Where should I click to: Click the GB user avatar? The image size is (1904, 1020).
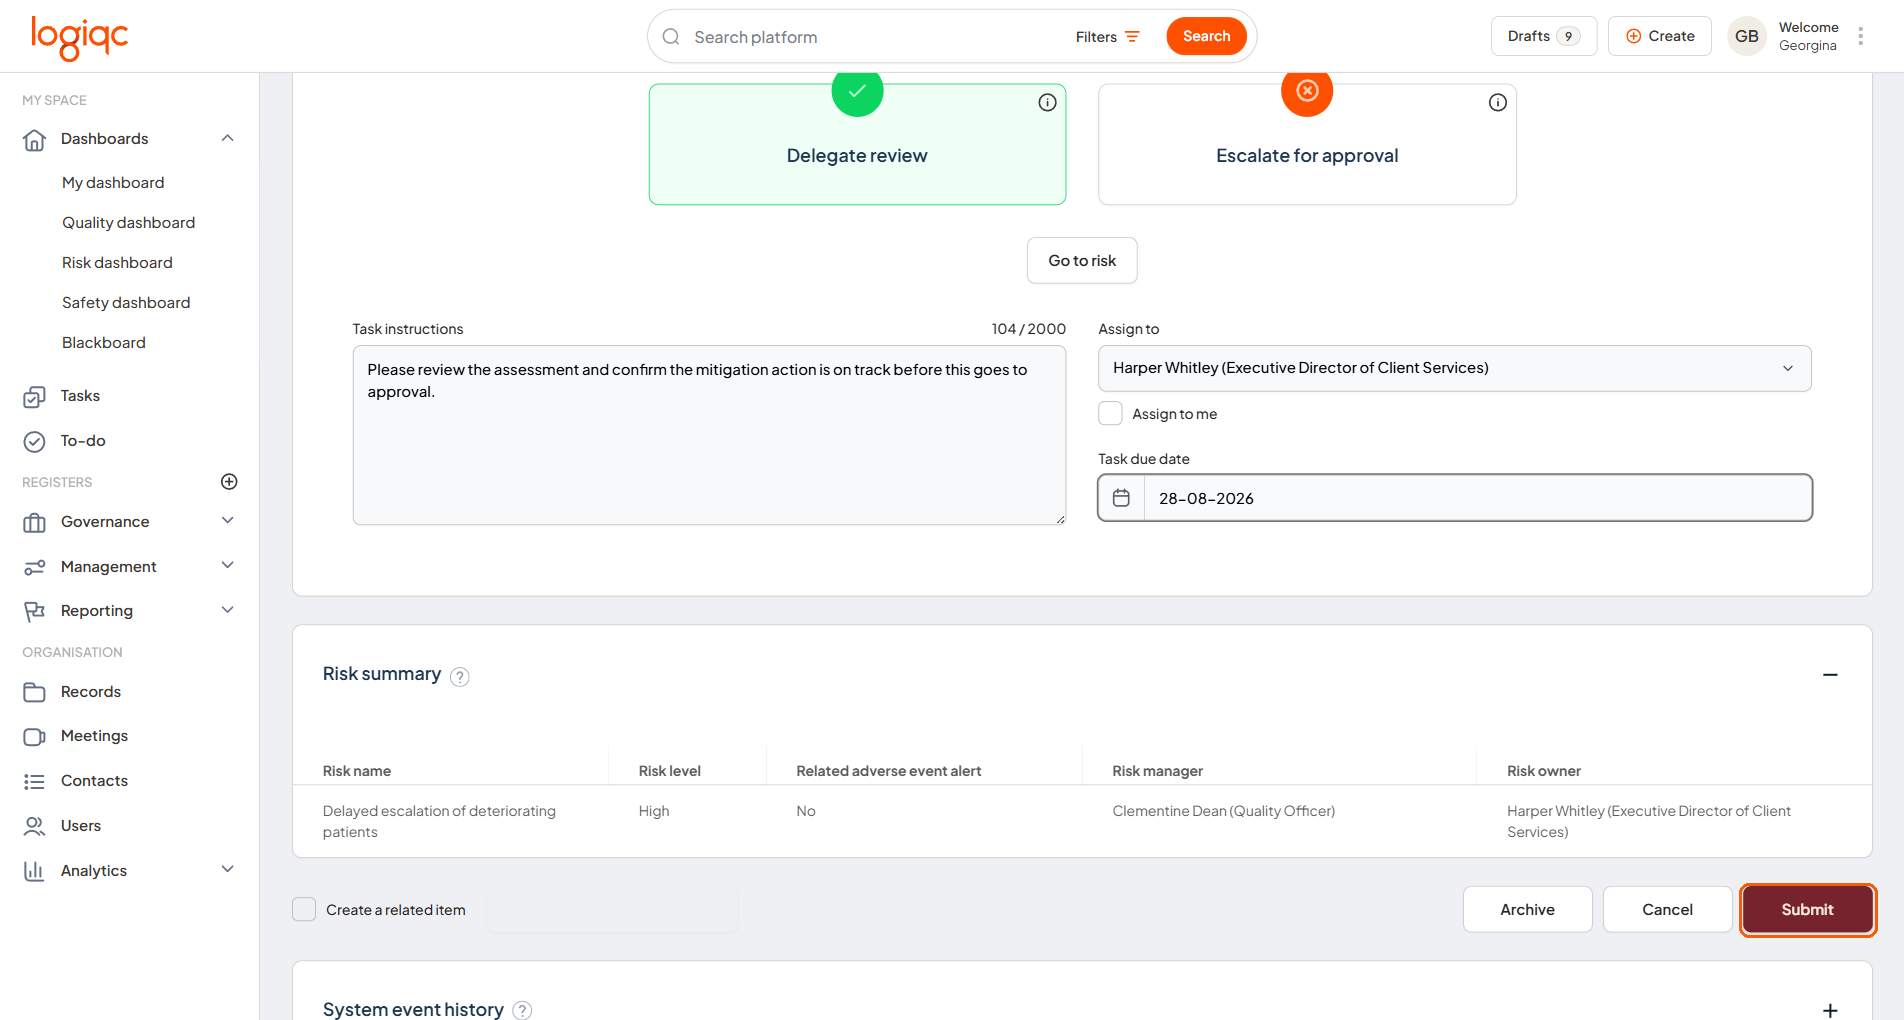coord(1746,36)
